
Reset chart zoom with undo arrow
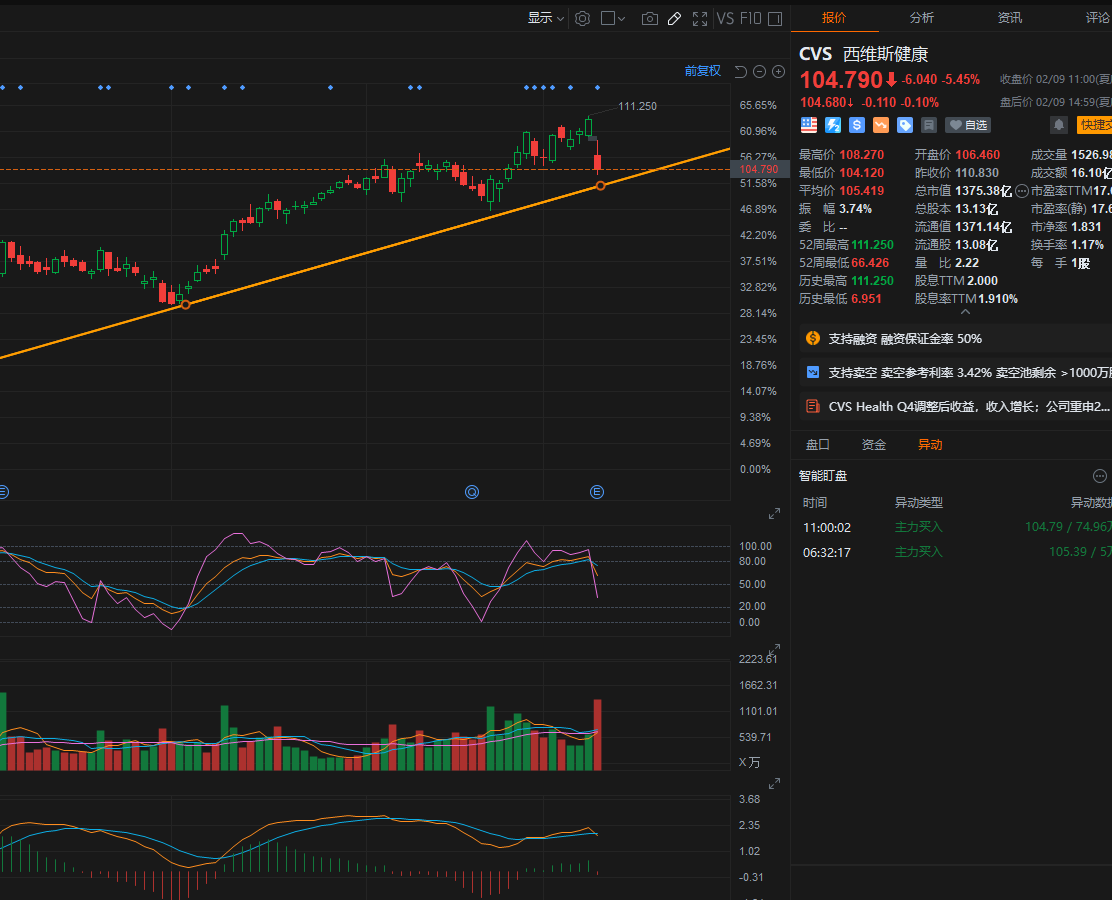[x=741, y=72]
